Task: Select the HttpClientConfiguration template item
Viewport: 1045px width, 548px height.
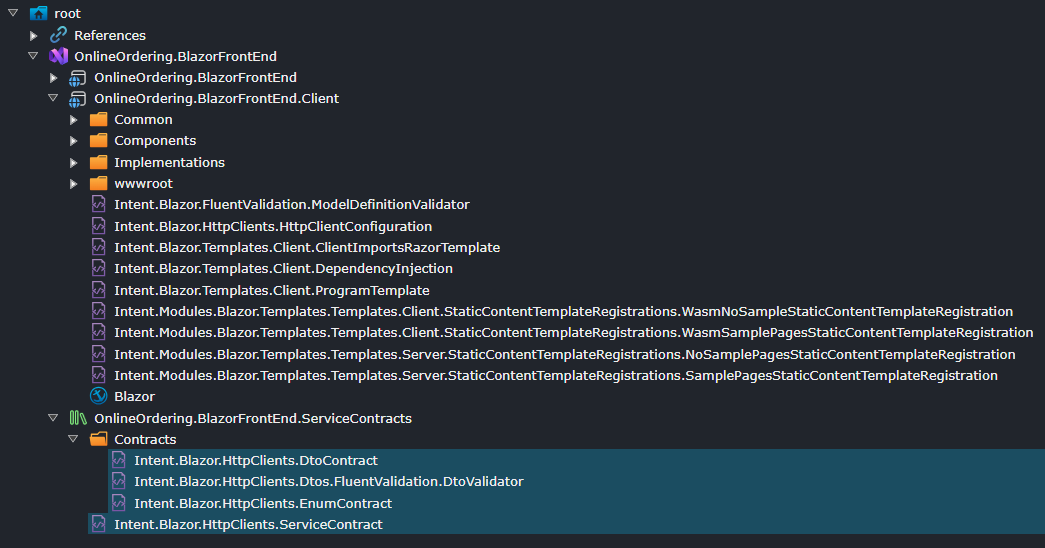Action: click(x=273, y=226)
